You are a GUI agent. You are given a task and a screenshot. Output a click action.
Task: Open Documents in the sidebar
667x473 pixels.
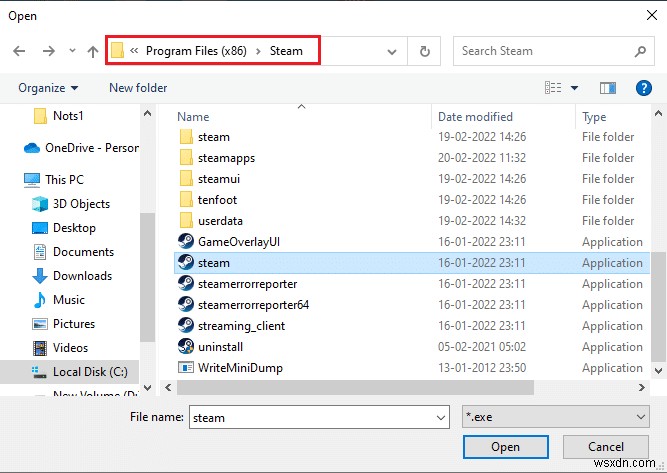coord(73,252)
